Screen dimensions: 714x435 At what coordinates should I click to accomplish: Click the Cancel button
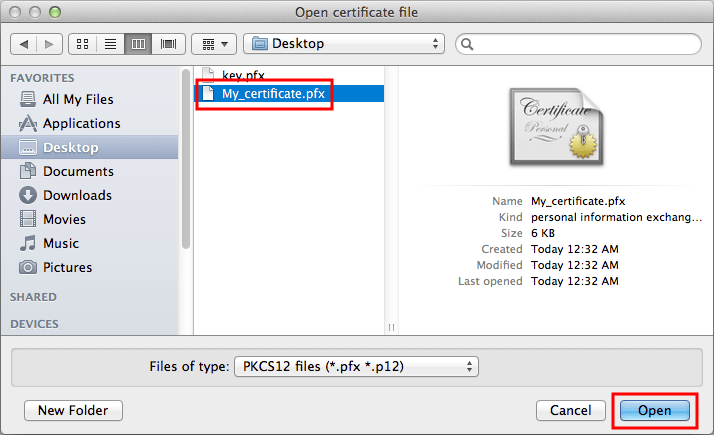(x=571, y=410)
